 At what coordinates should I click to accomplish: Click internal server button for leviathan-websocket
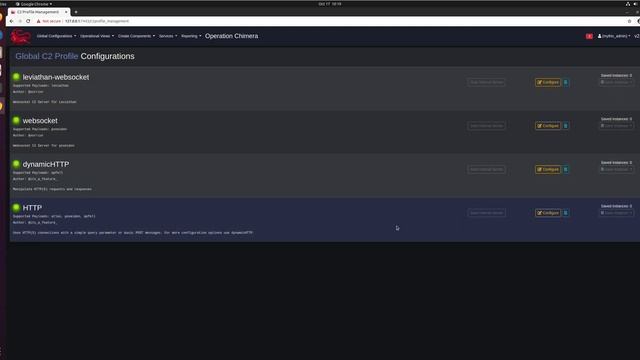tap(486, 82)
